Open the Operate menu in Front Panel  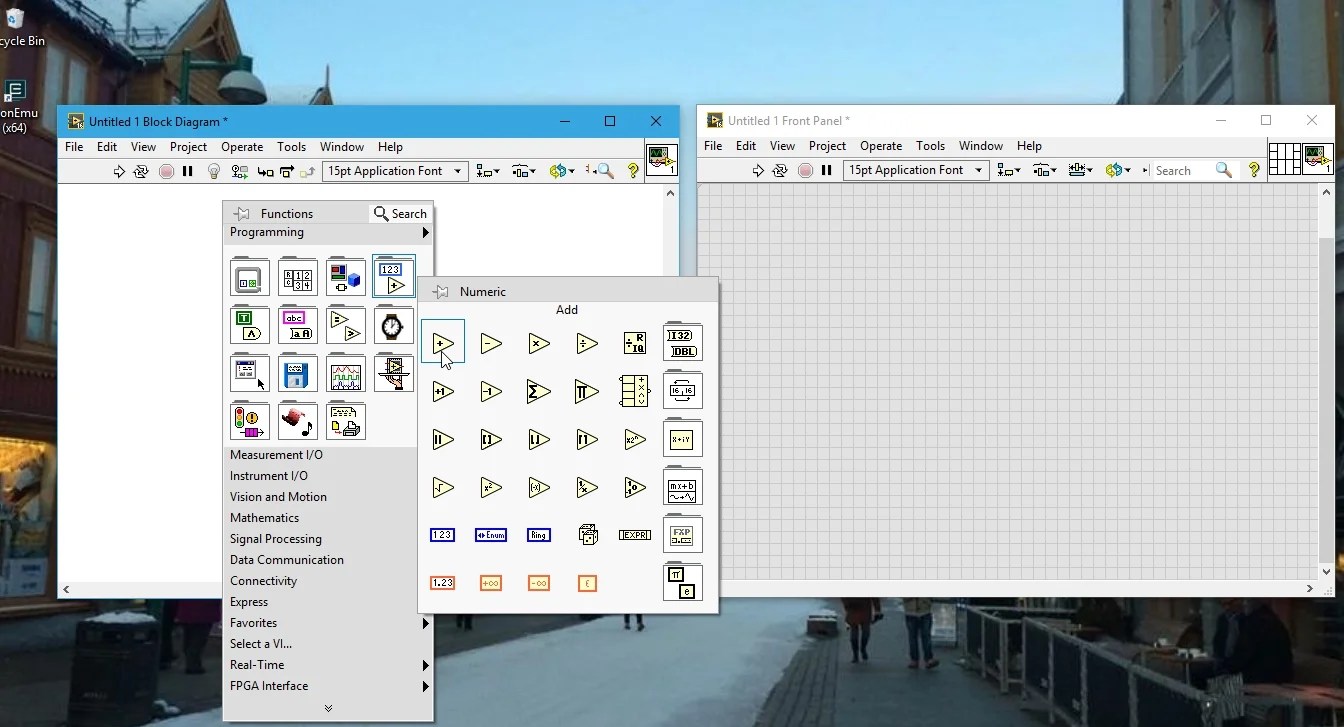[880, 146]
